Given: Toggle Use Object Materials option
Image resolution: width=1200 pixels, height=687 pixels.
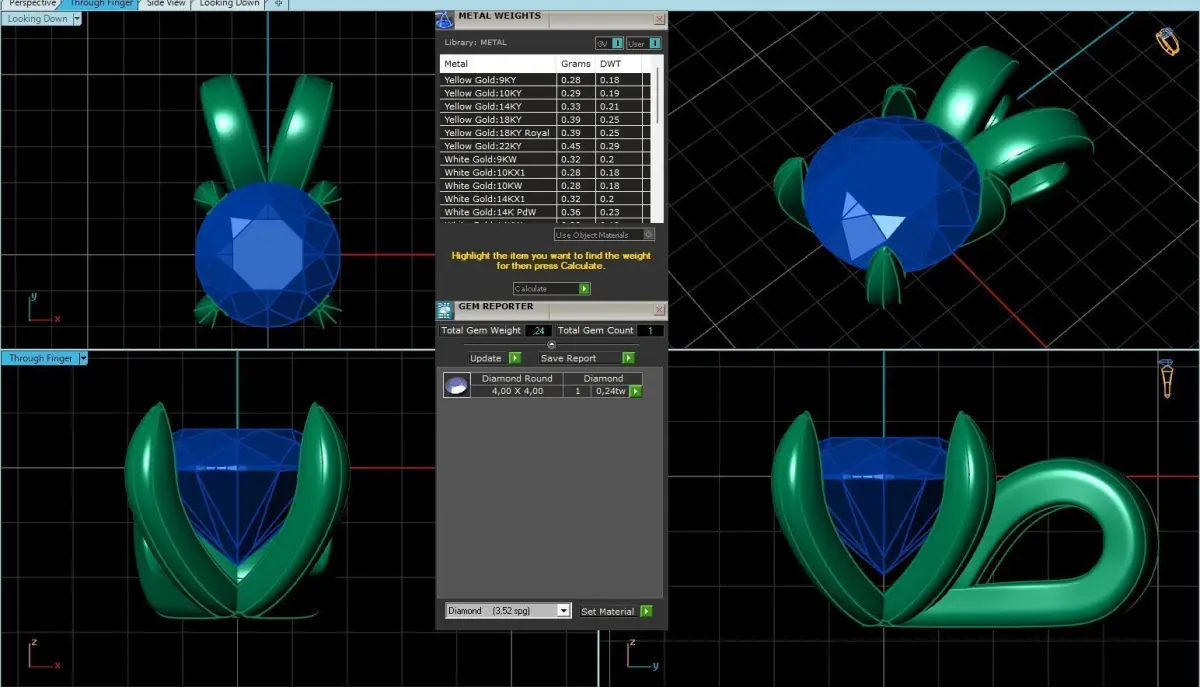Looking at the screenshot, I should click(x=604, y=235).
